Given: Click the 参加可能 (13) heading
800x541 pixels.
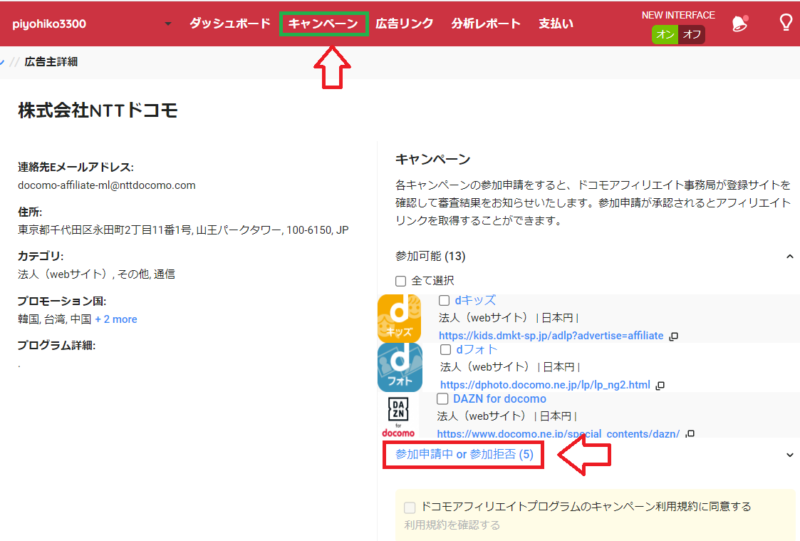Looking at the screenshot, I should 430,256.
